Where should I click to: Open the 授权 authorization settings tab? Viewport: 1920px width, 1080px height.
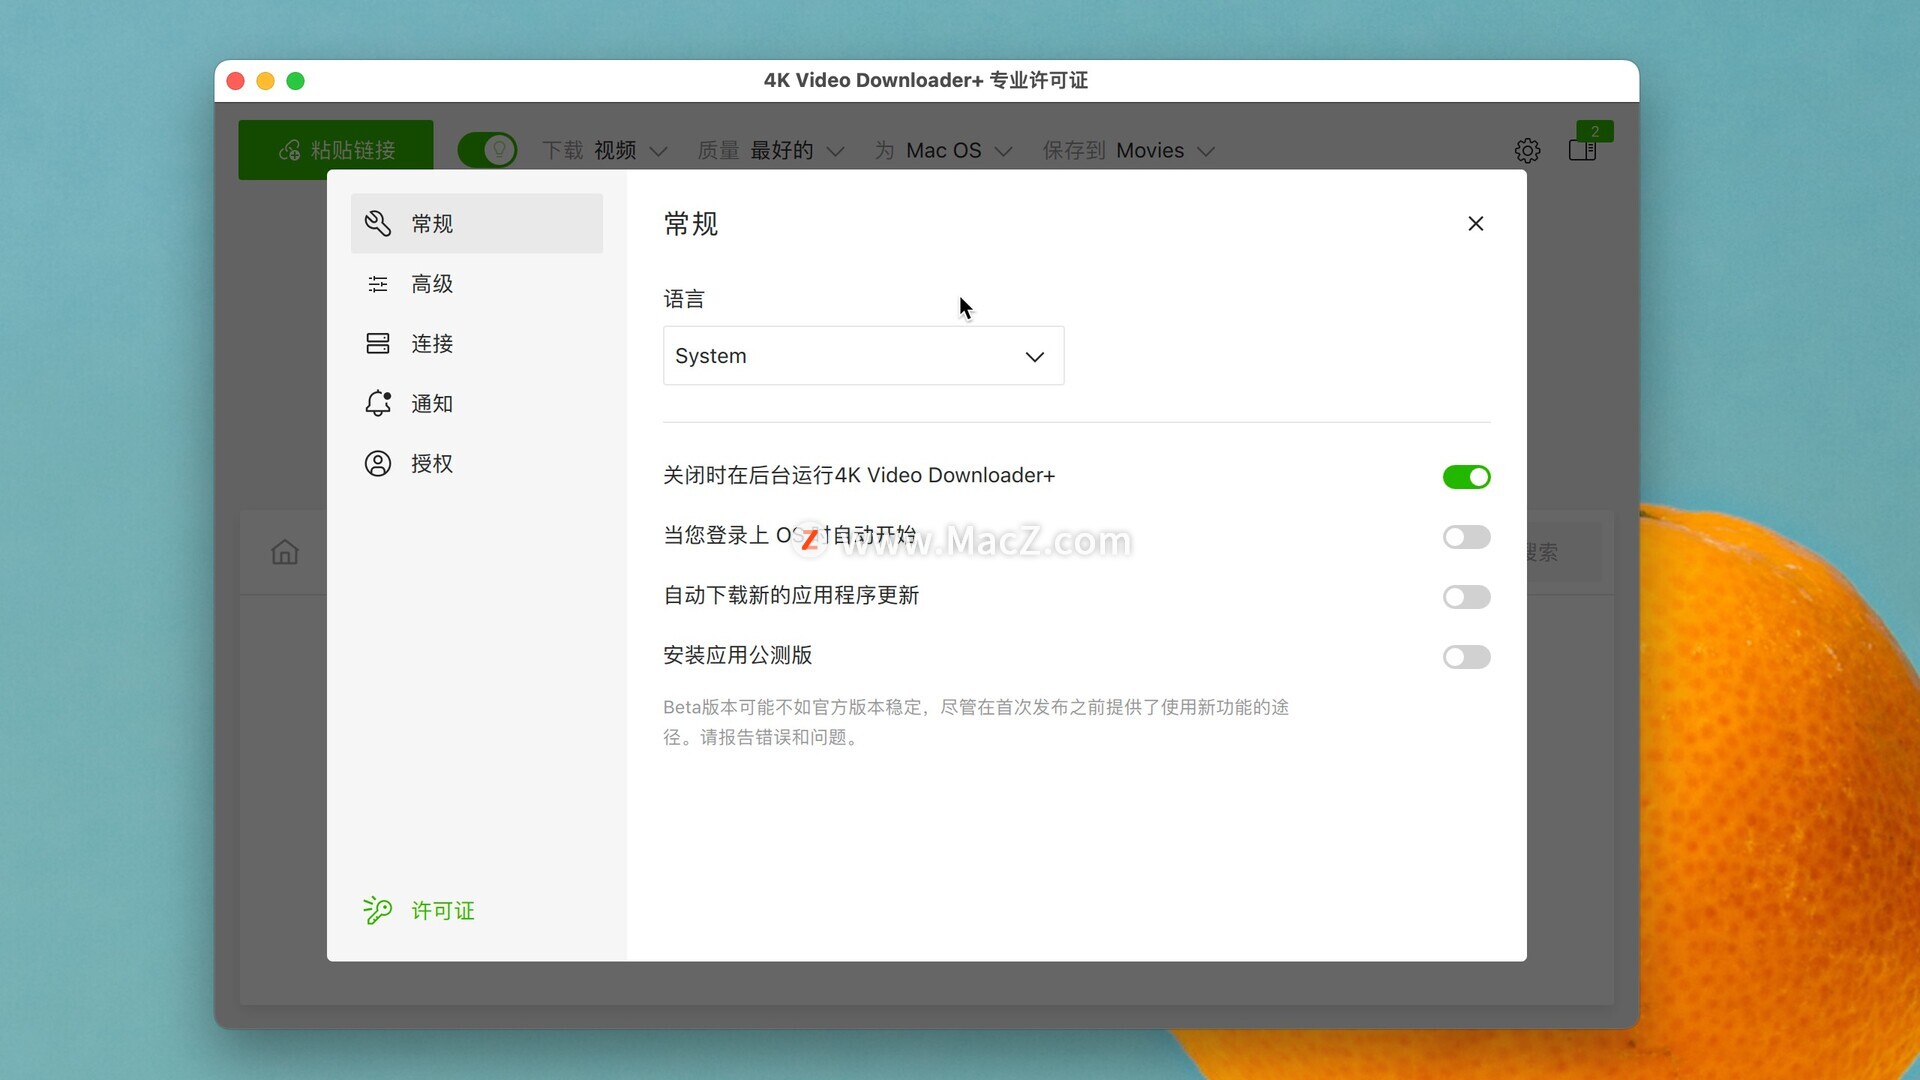(476, 464)
